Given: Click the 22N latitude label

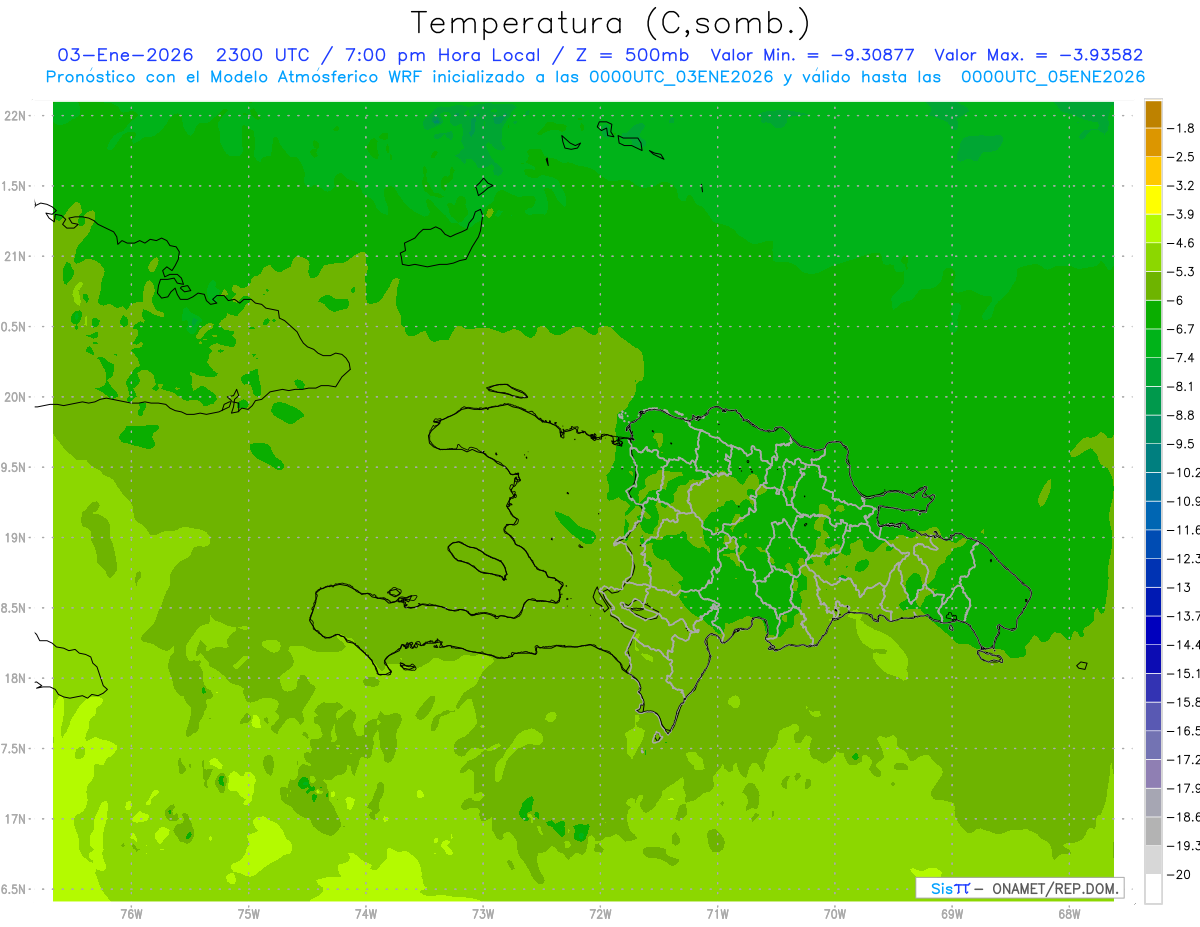Looking at the screenshot, I should click(17, 115).
